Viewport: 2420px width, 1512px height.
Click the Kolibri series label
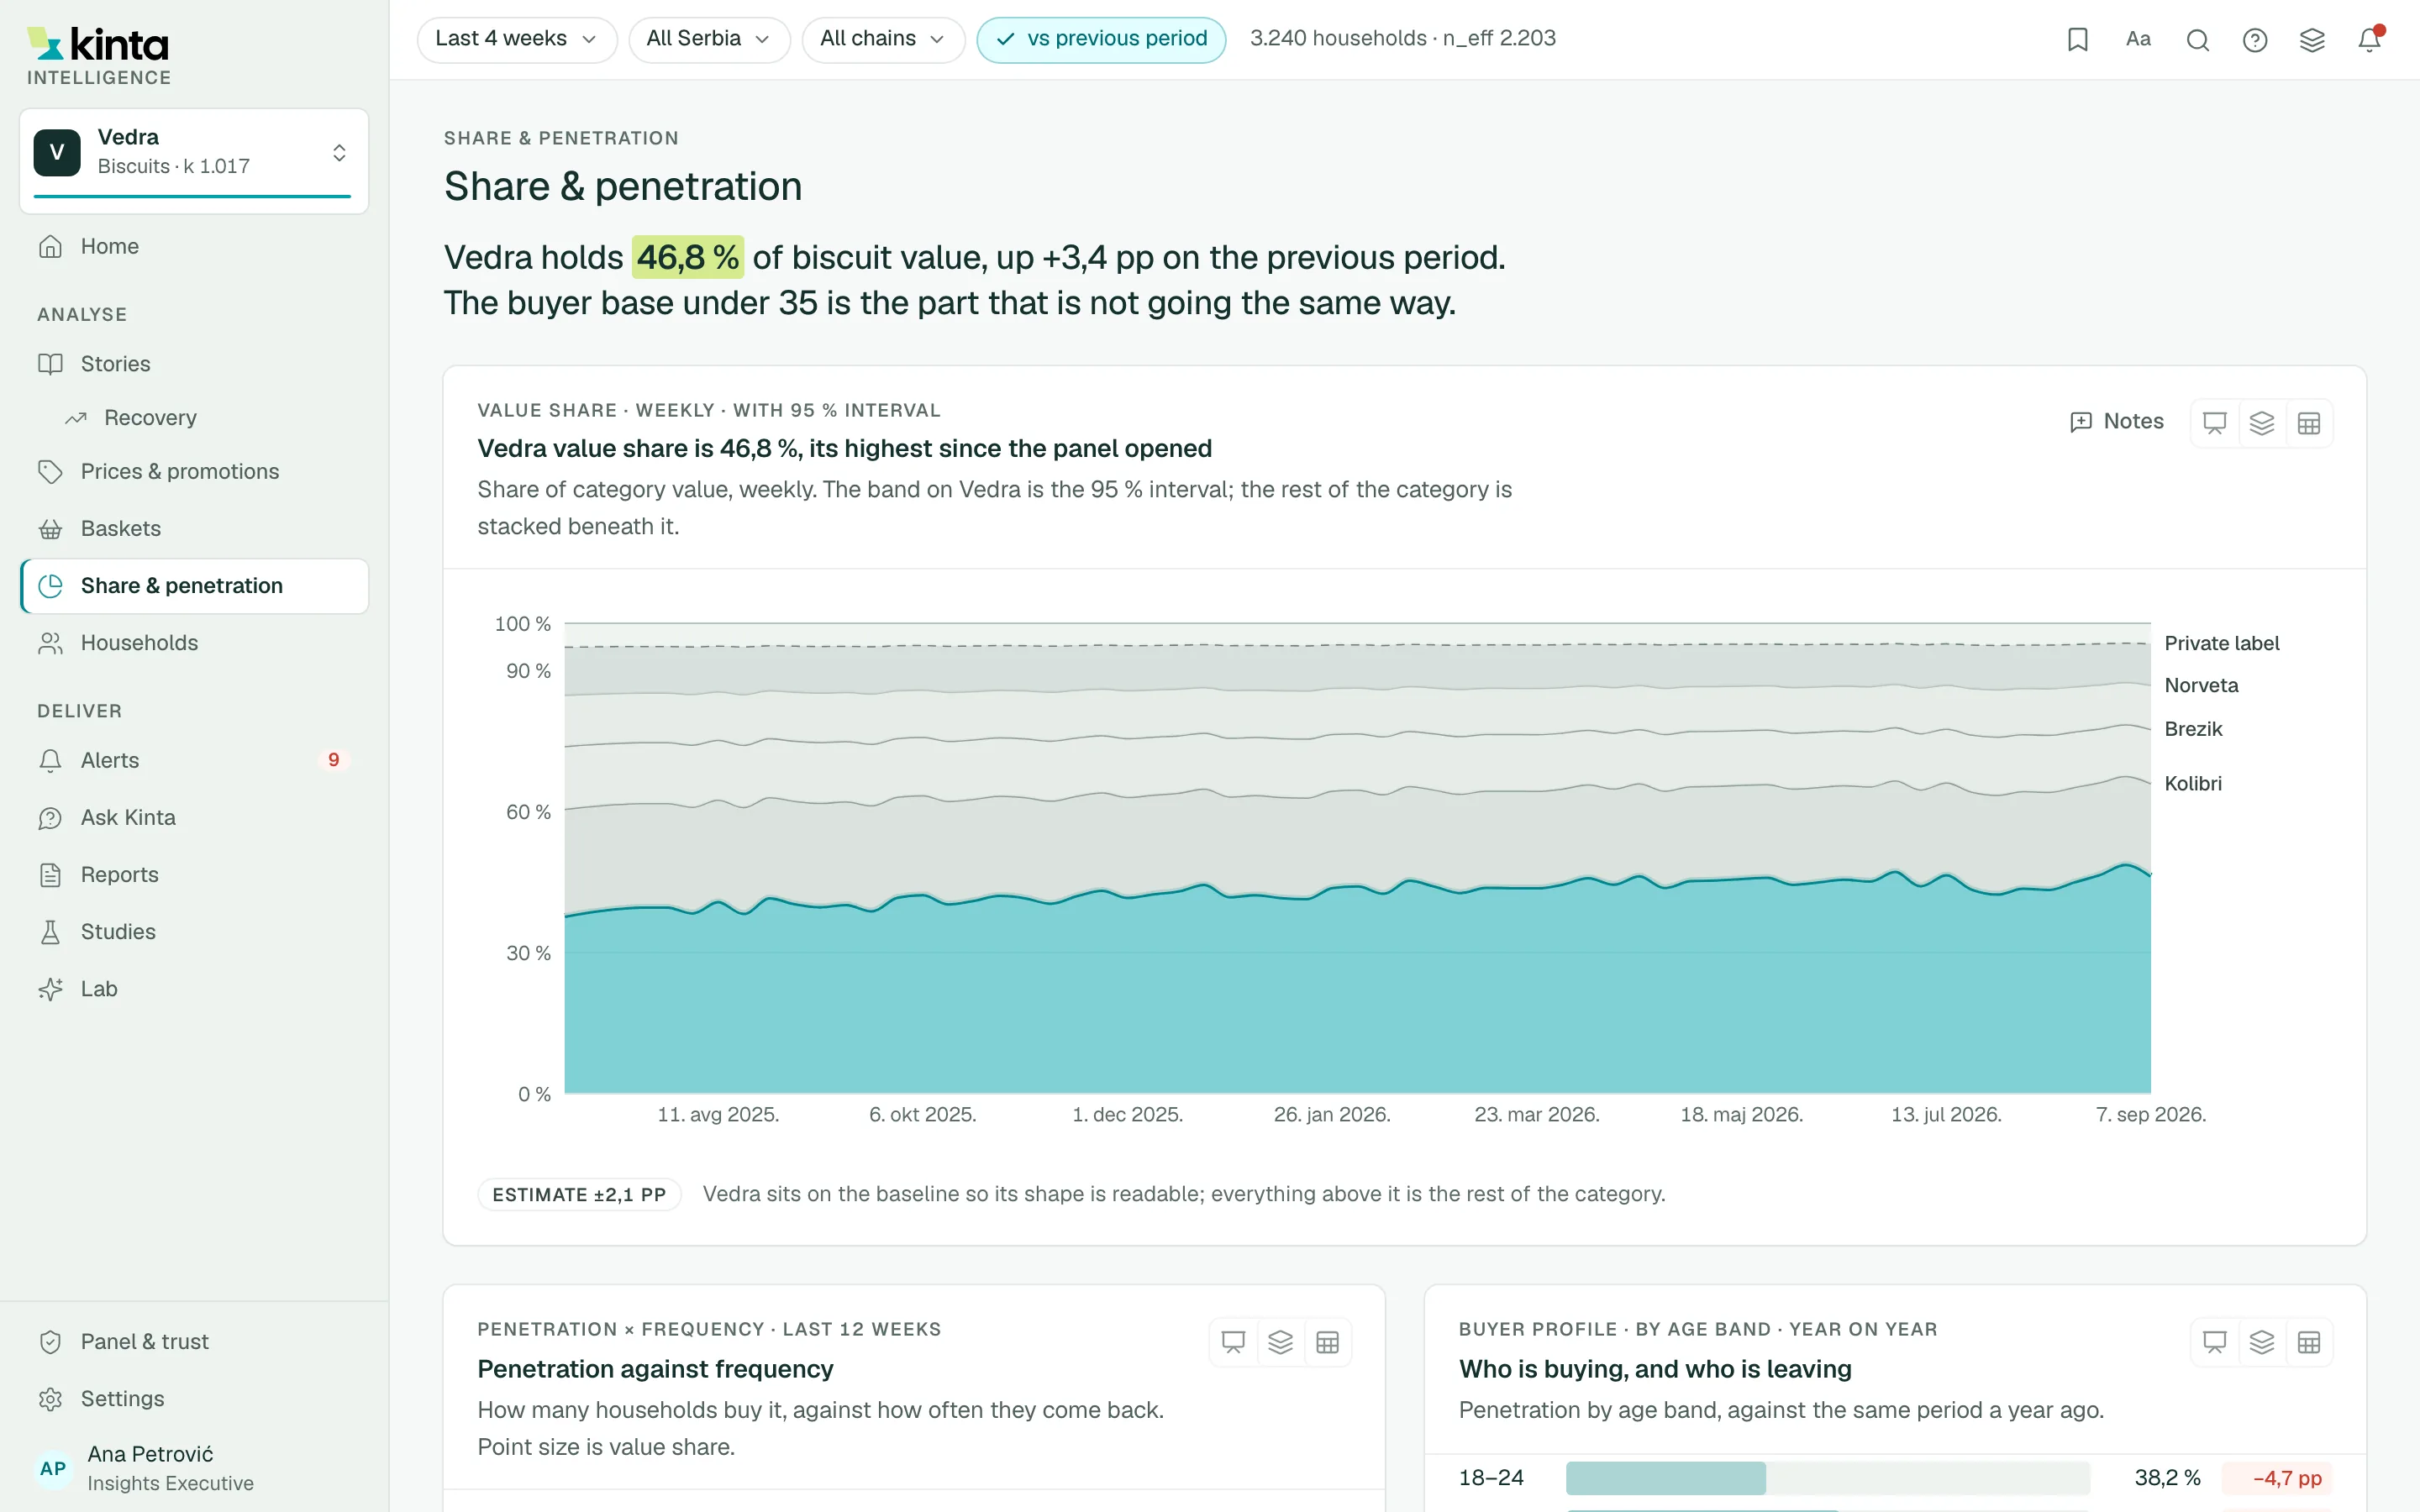coord(2193,784)
